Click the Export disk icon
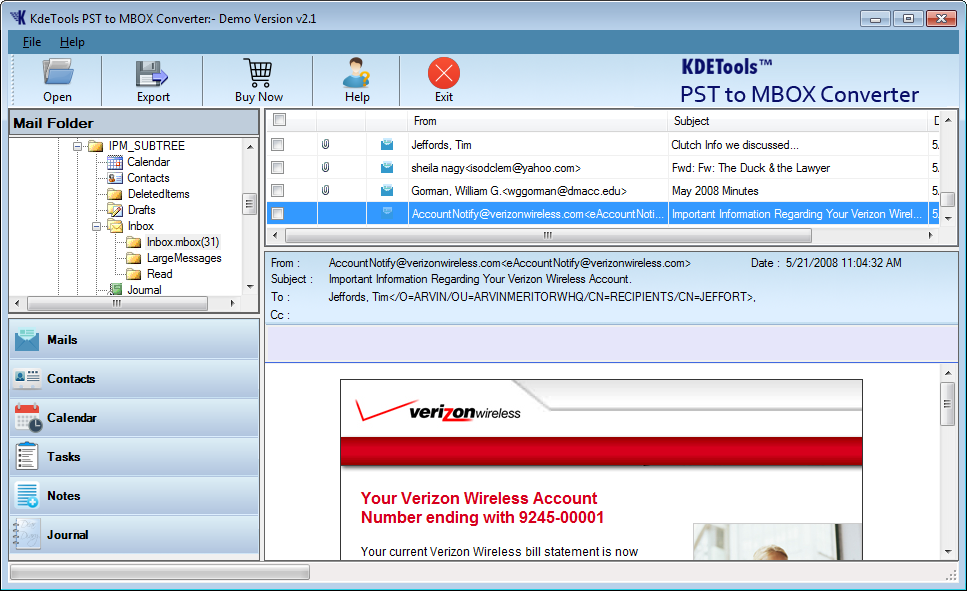The height and width of the screenshot is (591, 967). (x=153, y=73)
